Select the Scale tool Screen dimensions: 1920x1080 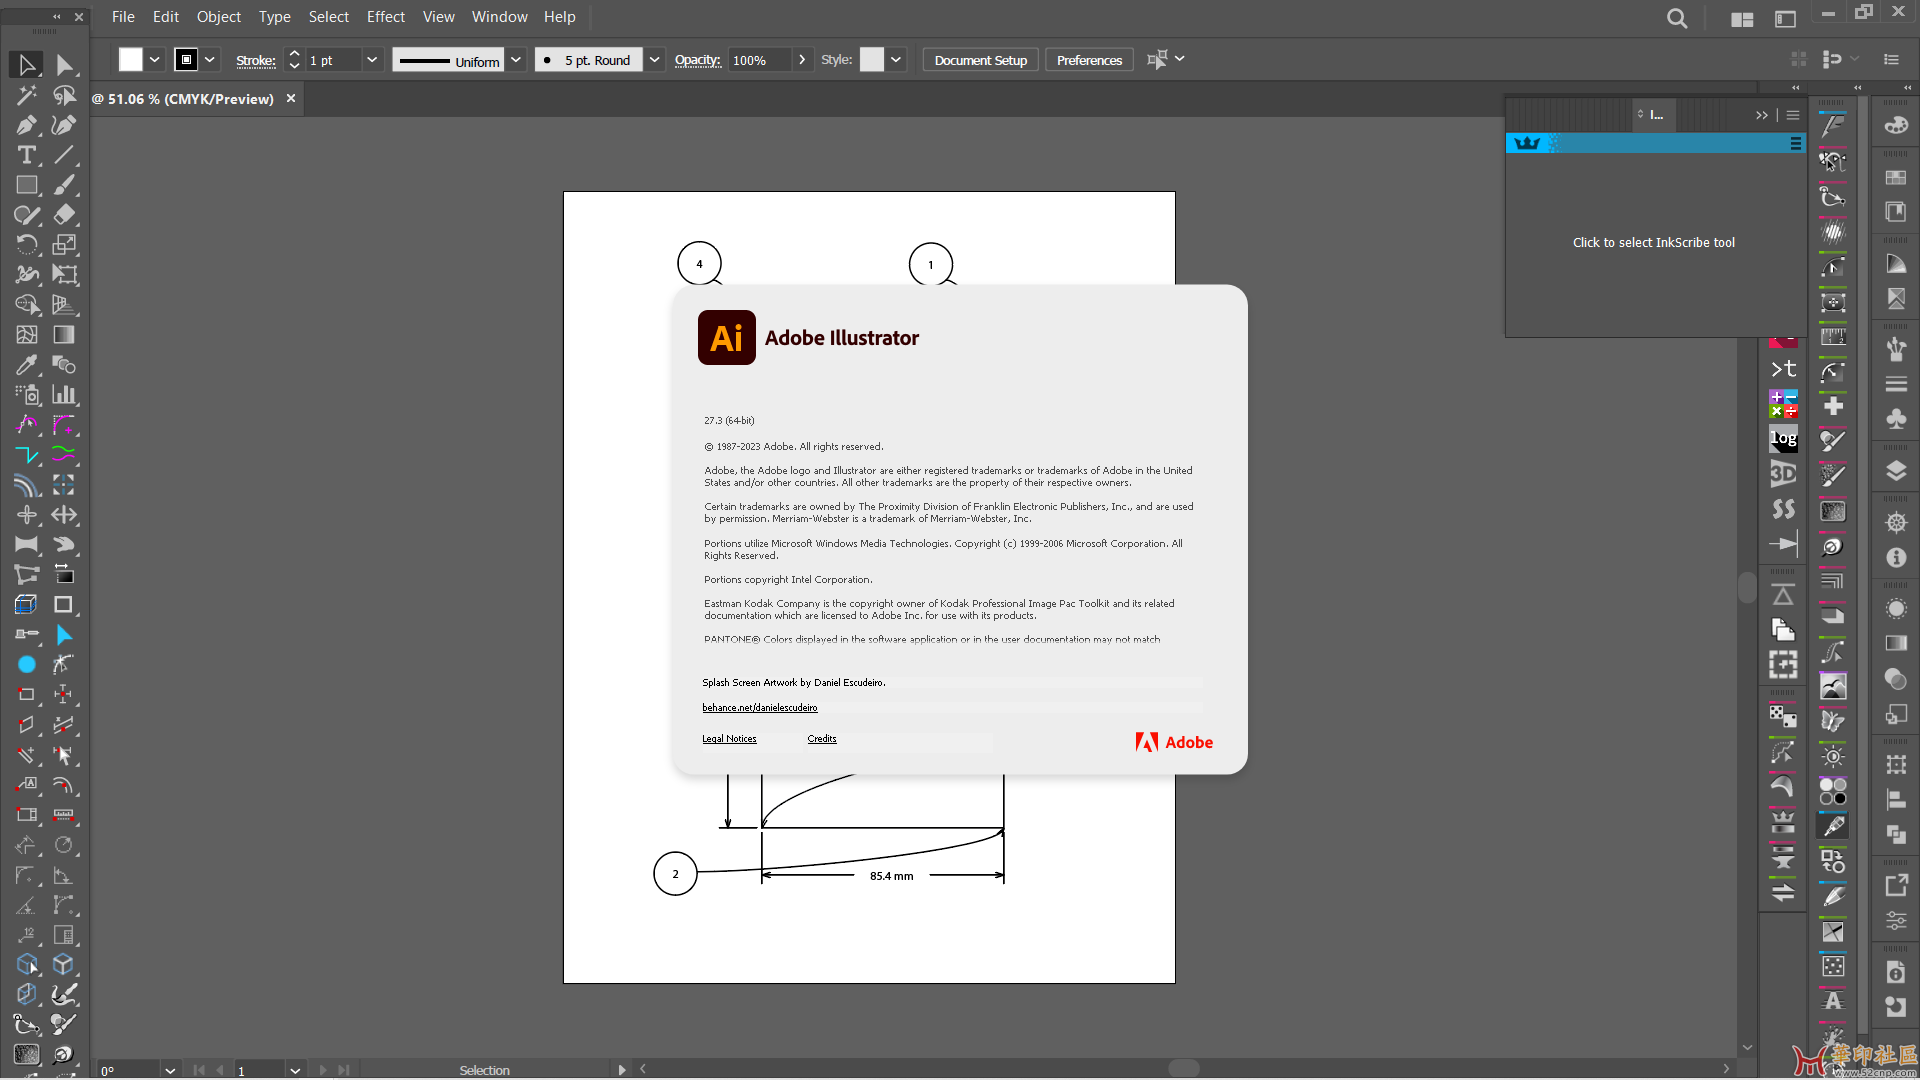coord(64,245)
